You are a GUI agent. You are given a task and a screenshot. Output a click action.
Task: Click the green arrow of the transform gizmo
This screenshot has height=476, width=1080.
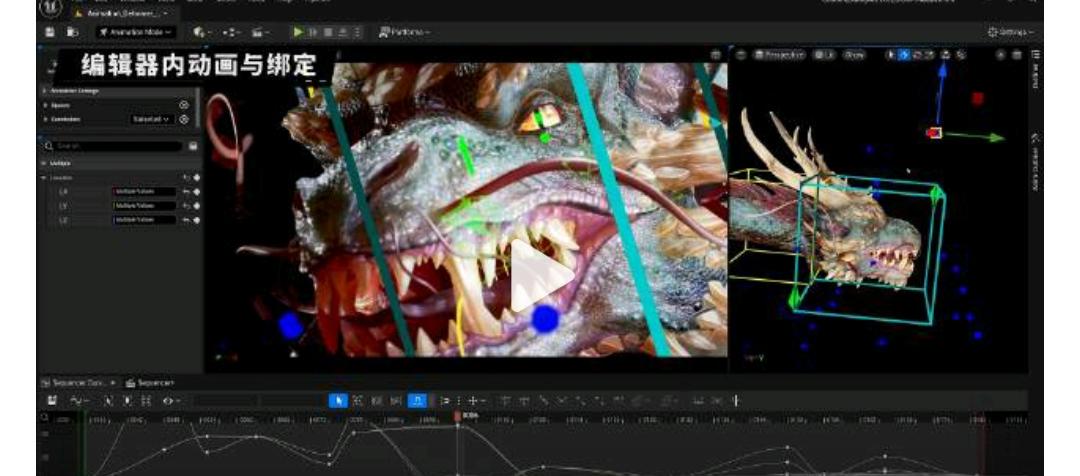[997, 138]
